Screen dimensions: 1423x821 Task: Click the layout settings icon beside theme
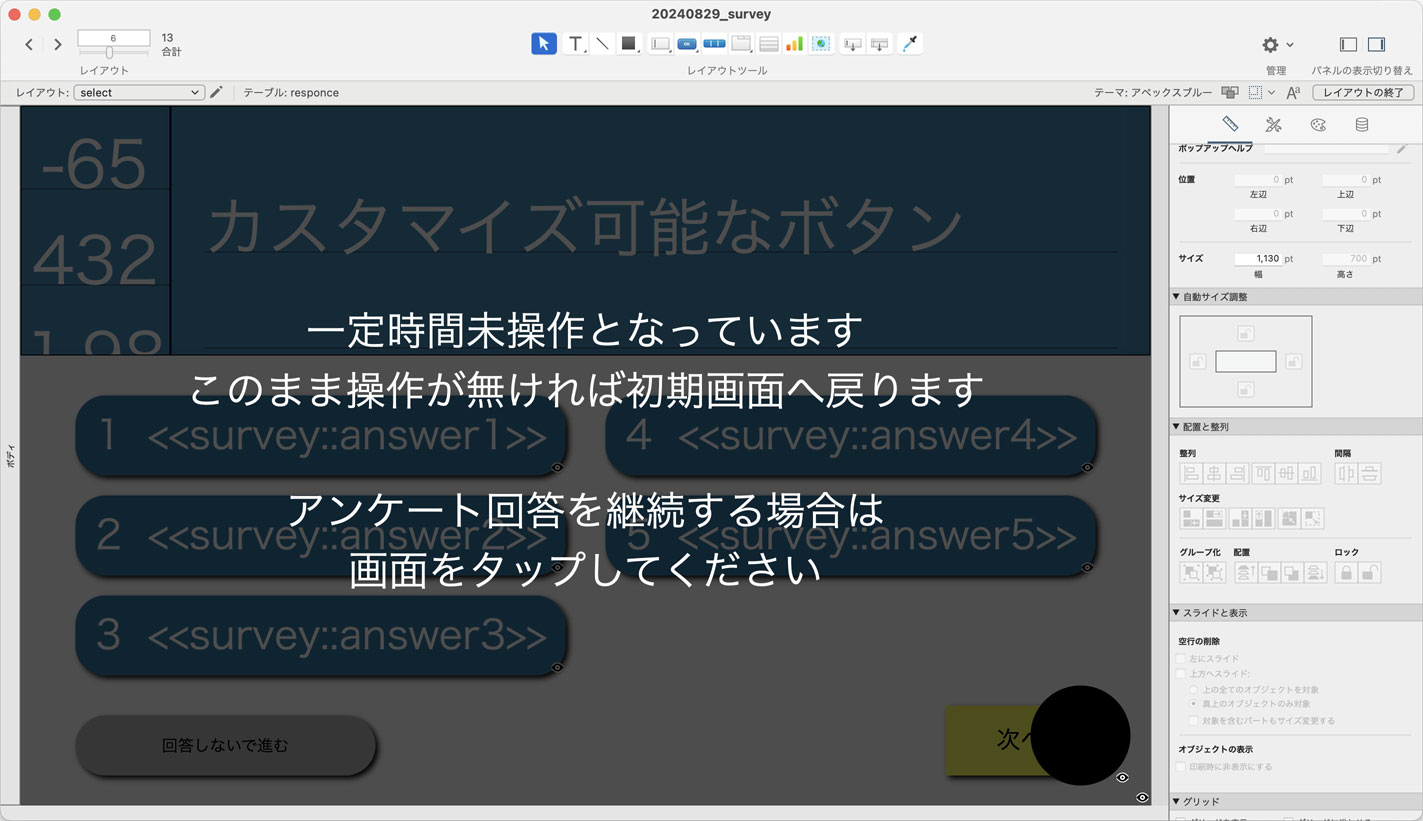coord(1229,92)
